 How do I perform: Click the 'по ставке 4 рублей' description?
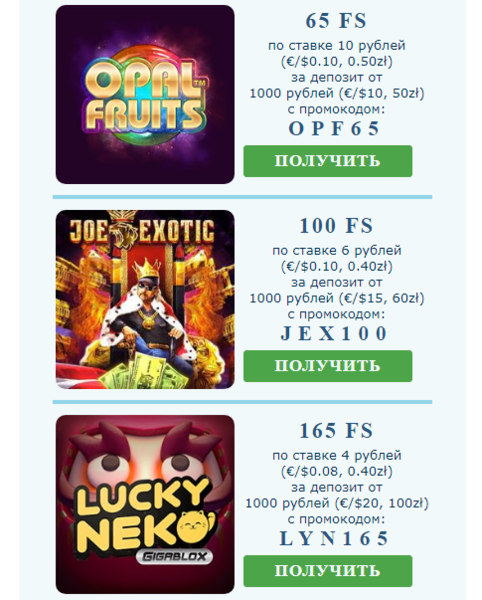[x=337, y=455]
